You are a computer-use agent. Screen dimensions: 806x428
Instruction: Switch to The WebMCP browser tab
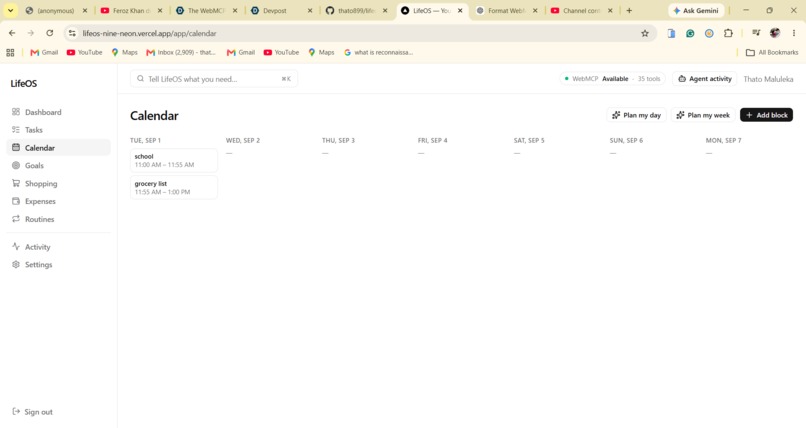coord(206,10)
